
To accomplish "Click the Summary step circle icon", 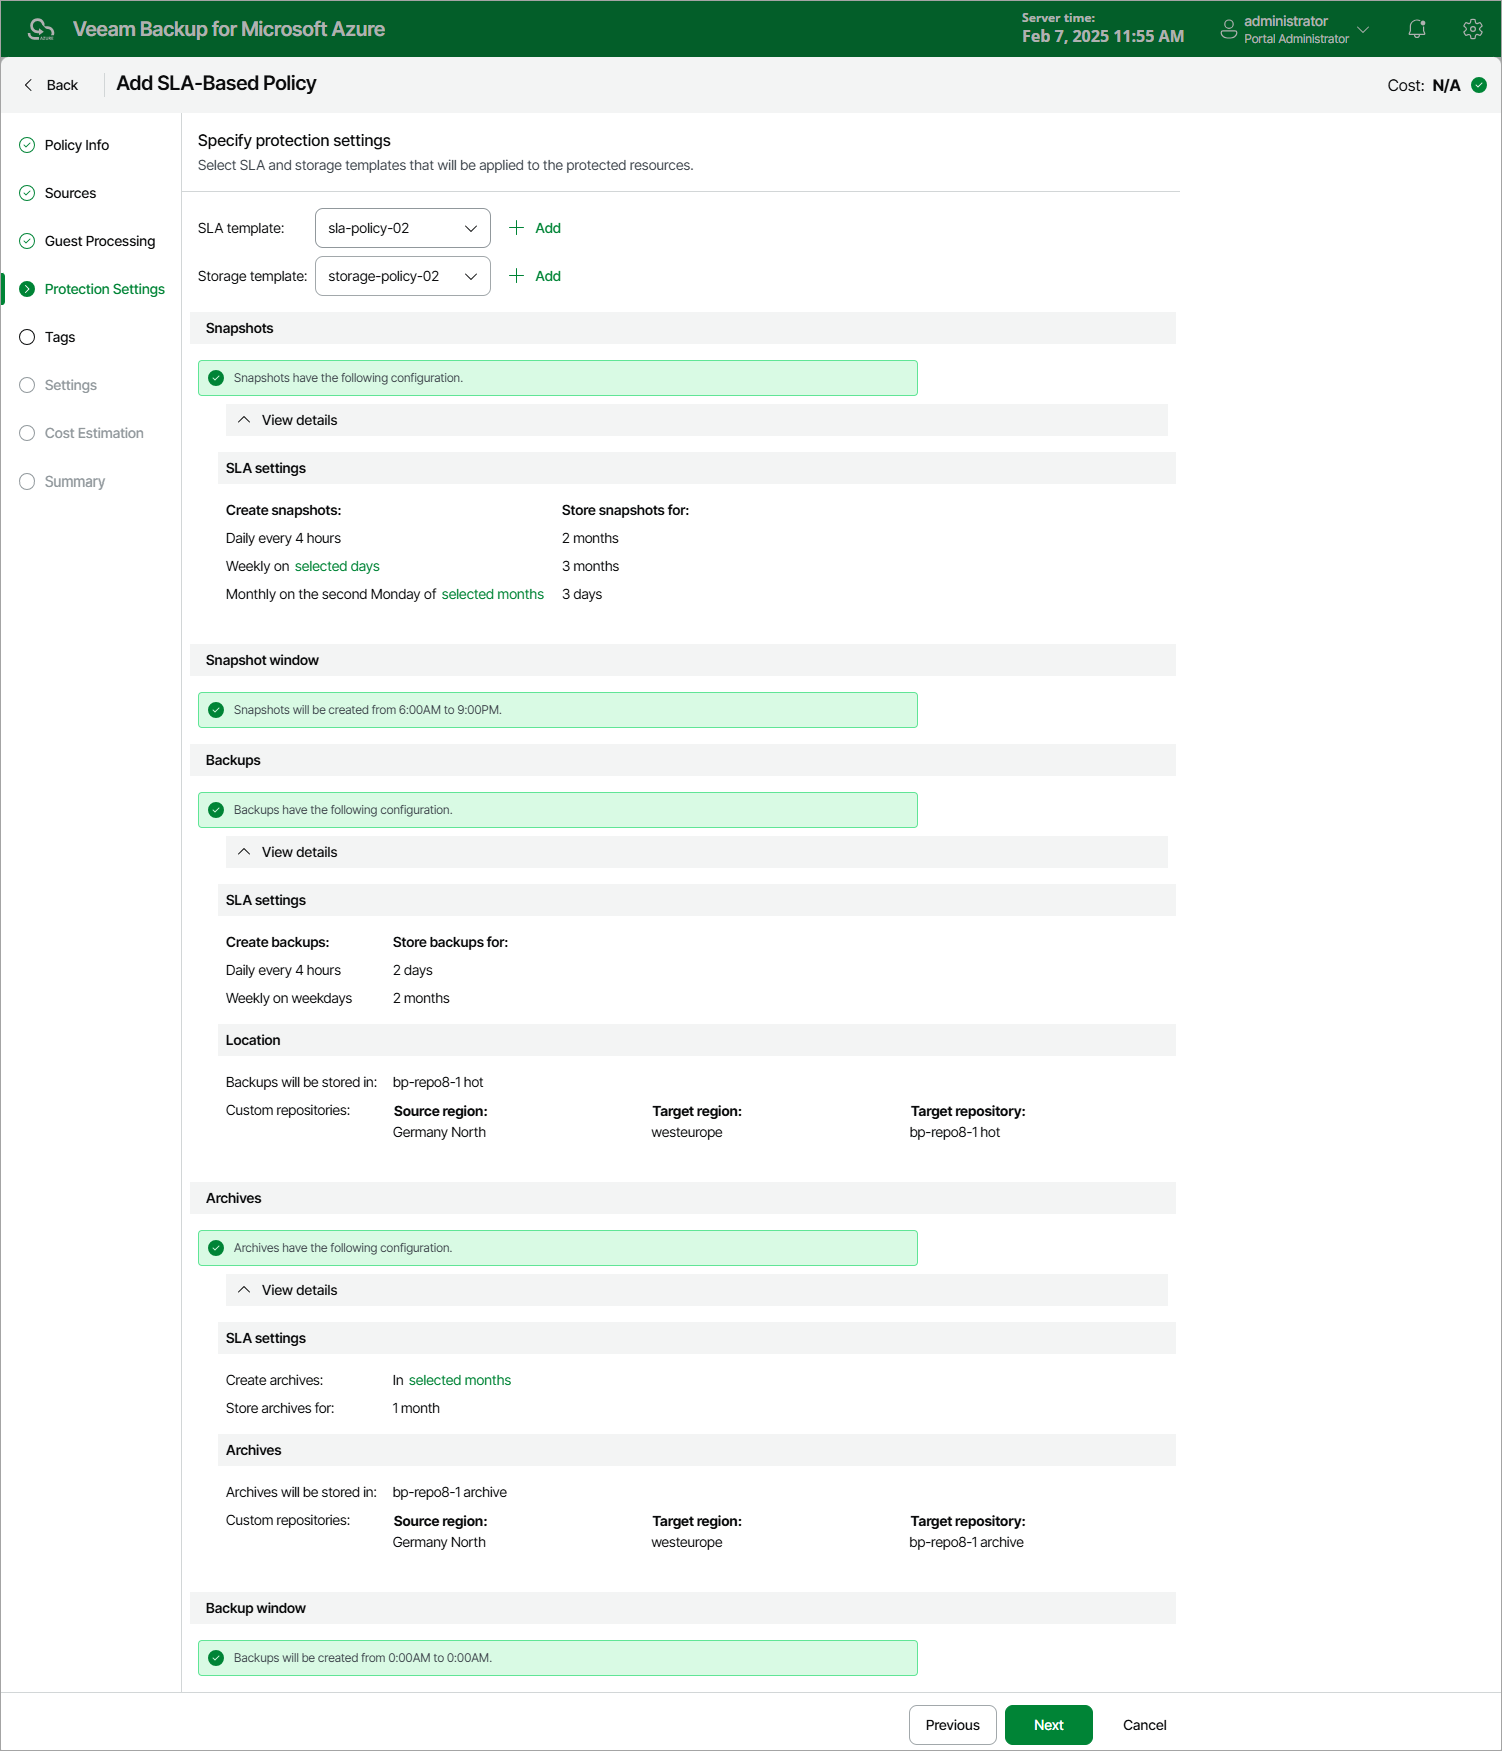I will [27, 481].
